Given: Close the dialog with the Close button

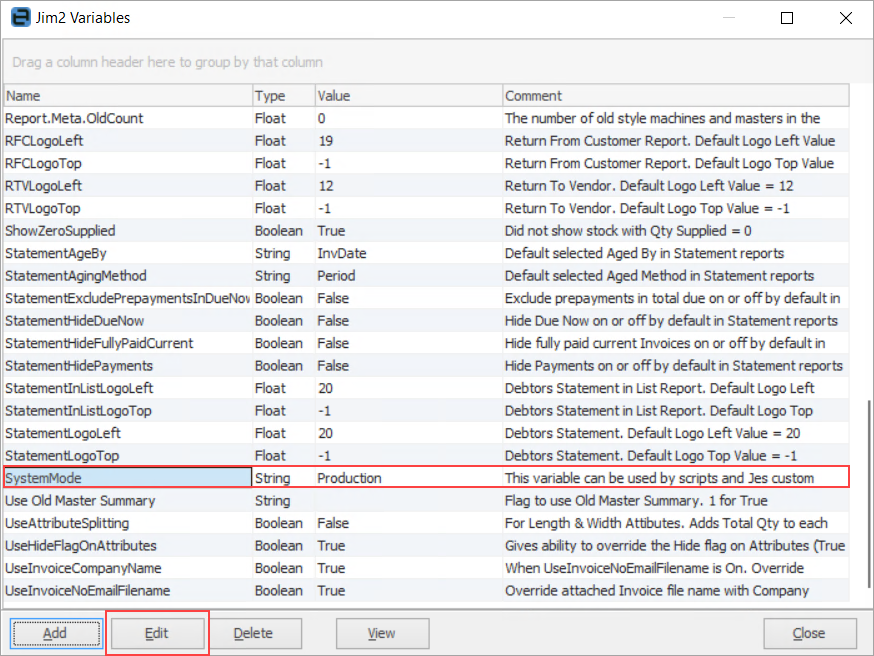Looking at the screenshot, I should click(x=808, y=633).
